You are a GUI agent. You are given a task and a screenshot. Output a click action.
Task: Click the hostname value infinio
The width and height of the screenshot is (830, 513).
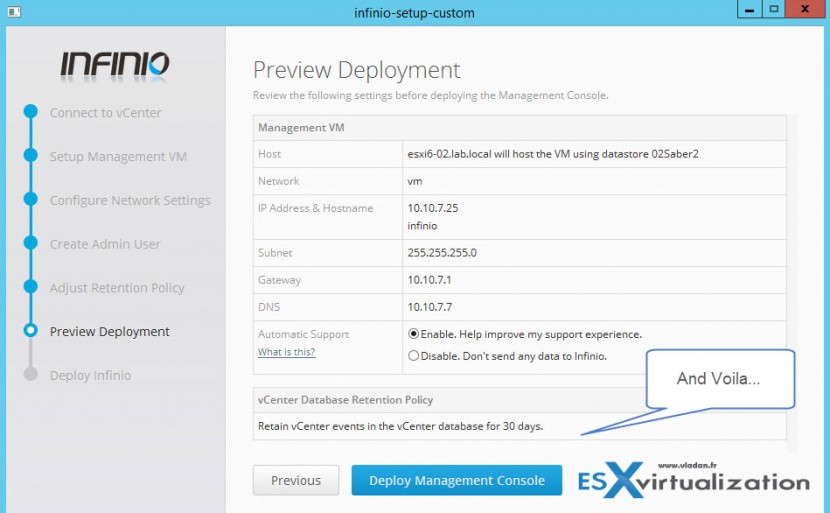(x=422, y=226)
